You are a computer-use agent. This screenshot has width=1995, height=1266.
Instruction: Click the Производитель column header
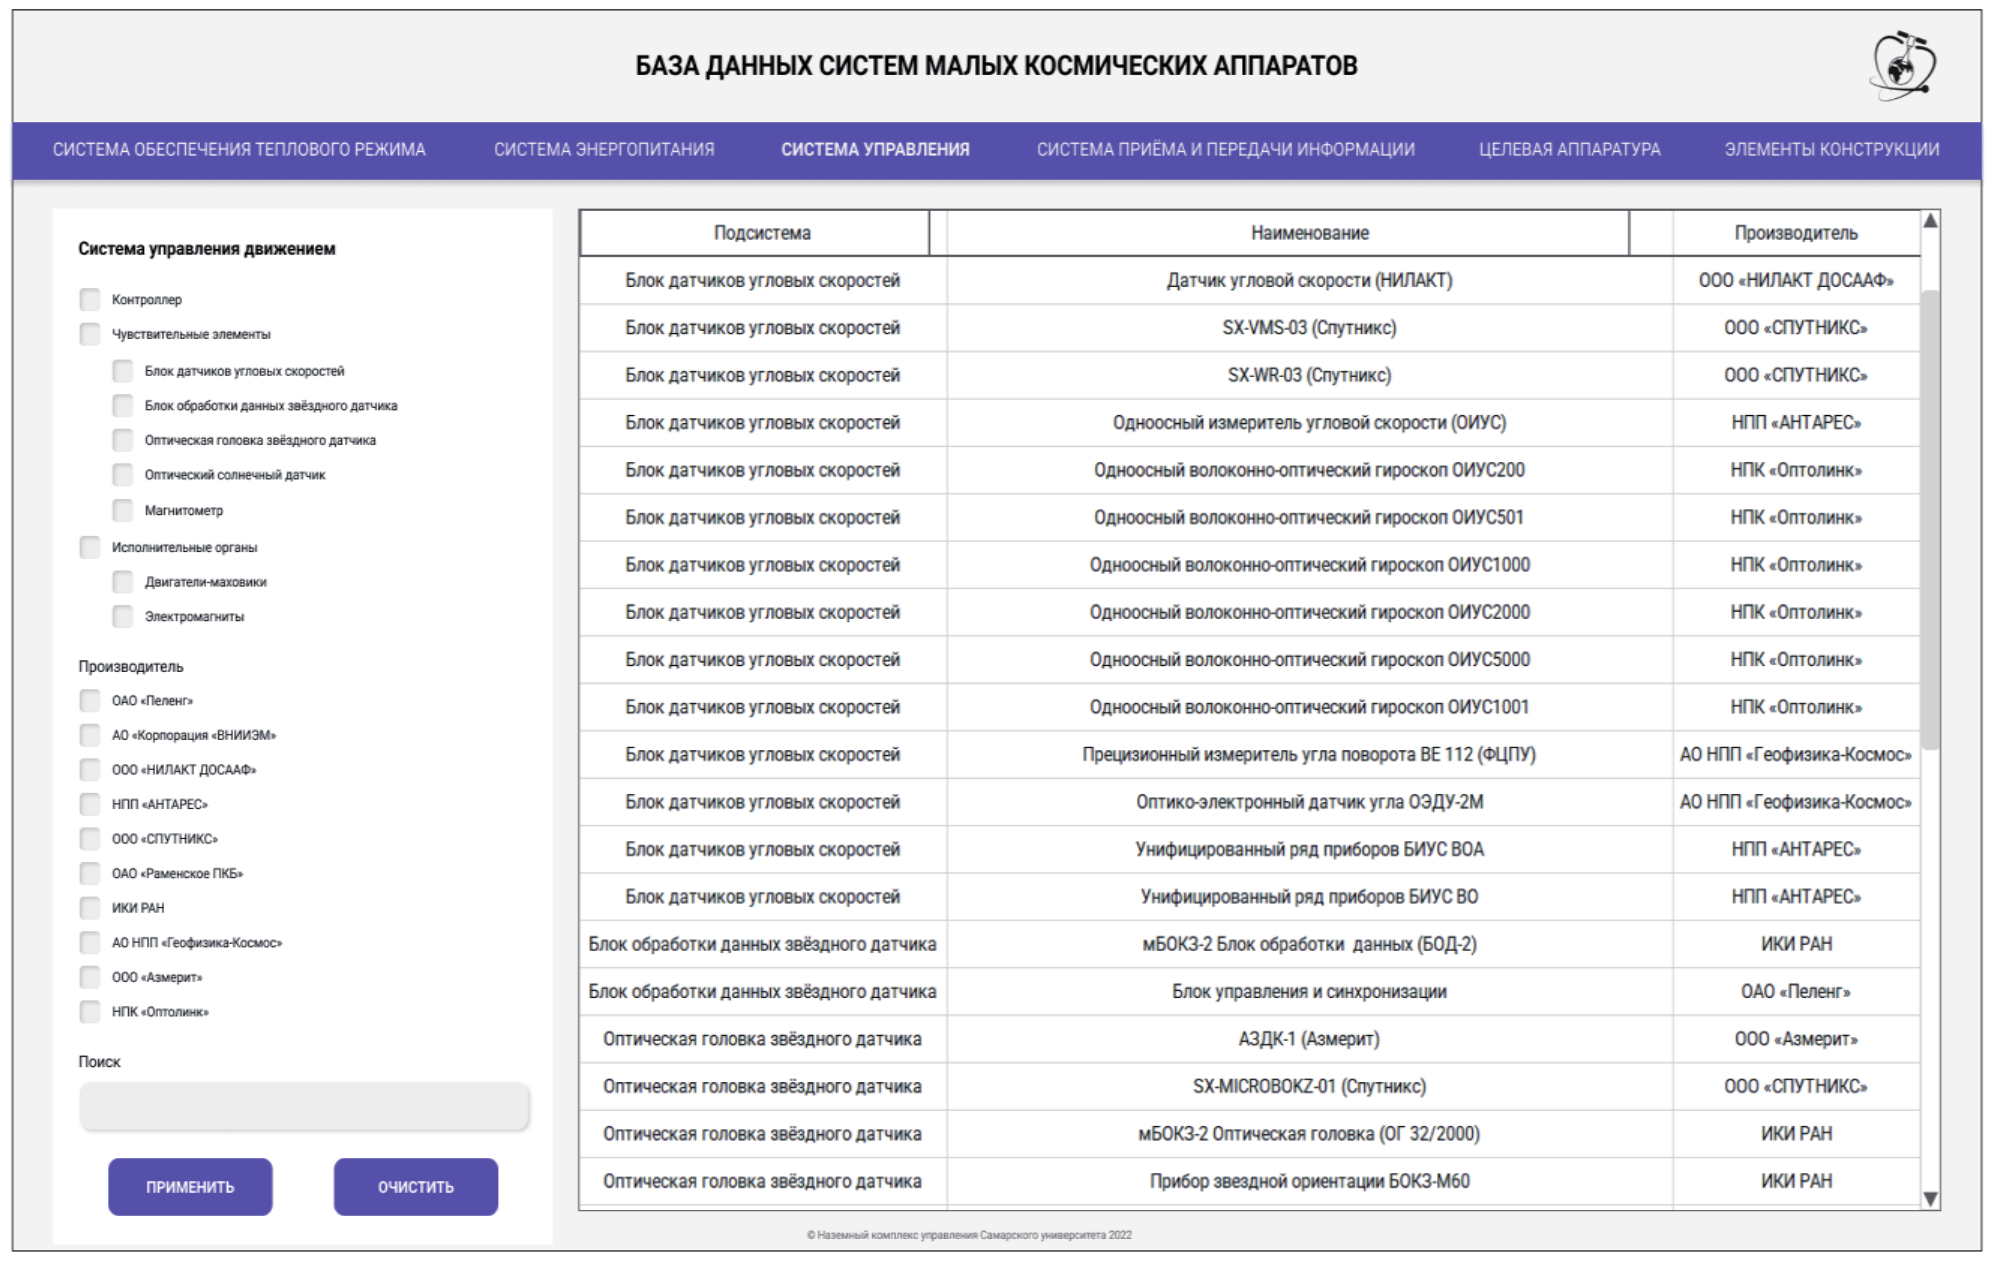coord(1795,233)
